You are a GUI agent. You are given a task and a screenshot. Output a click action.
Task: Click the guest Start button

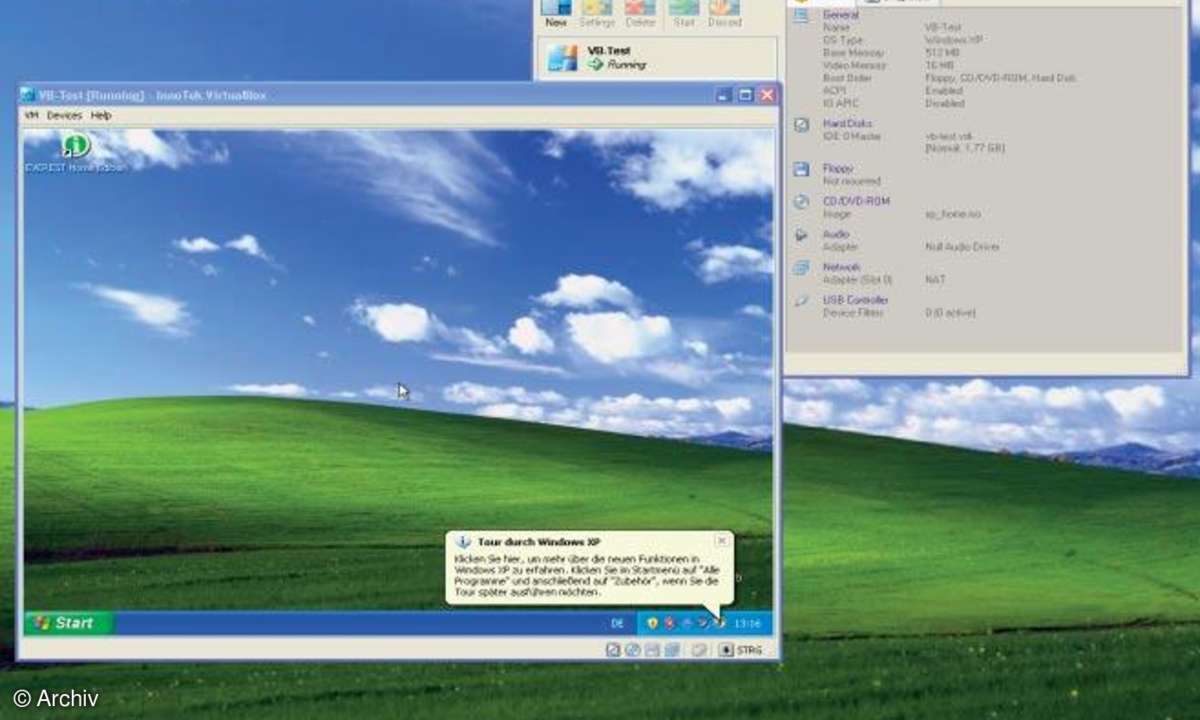[x=69, y=623]
